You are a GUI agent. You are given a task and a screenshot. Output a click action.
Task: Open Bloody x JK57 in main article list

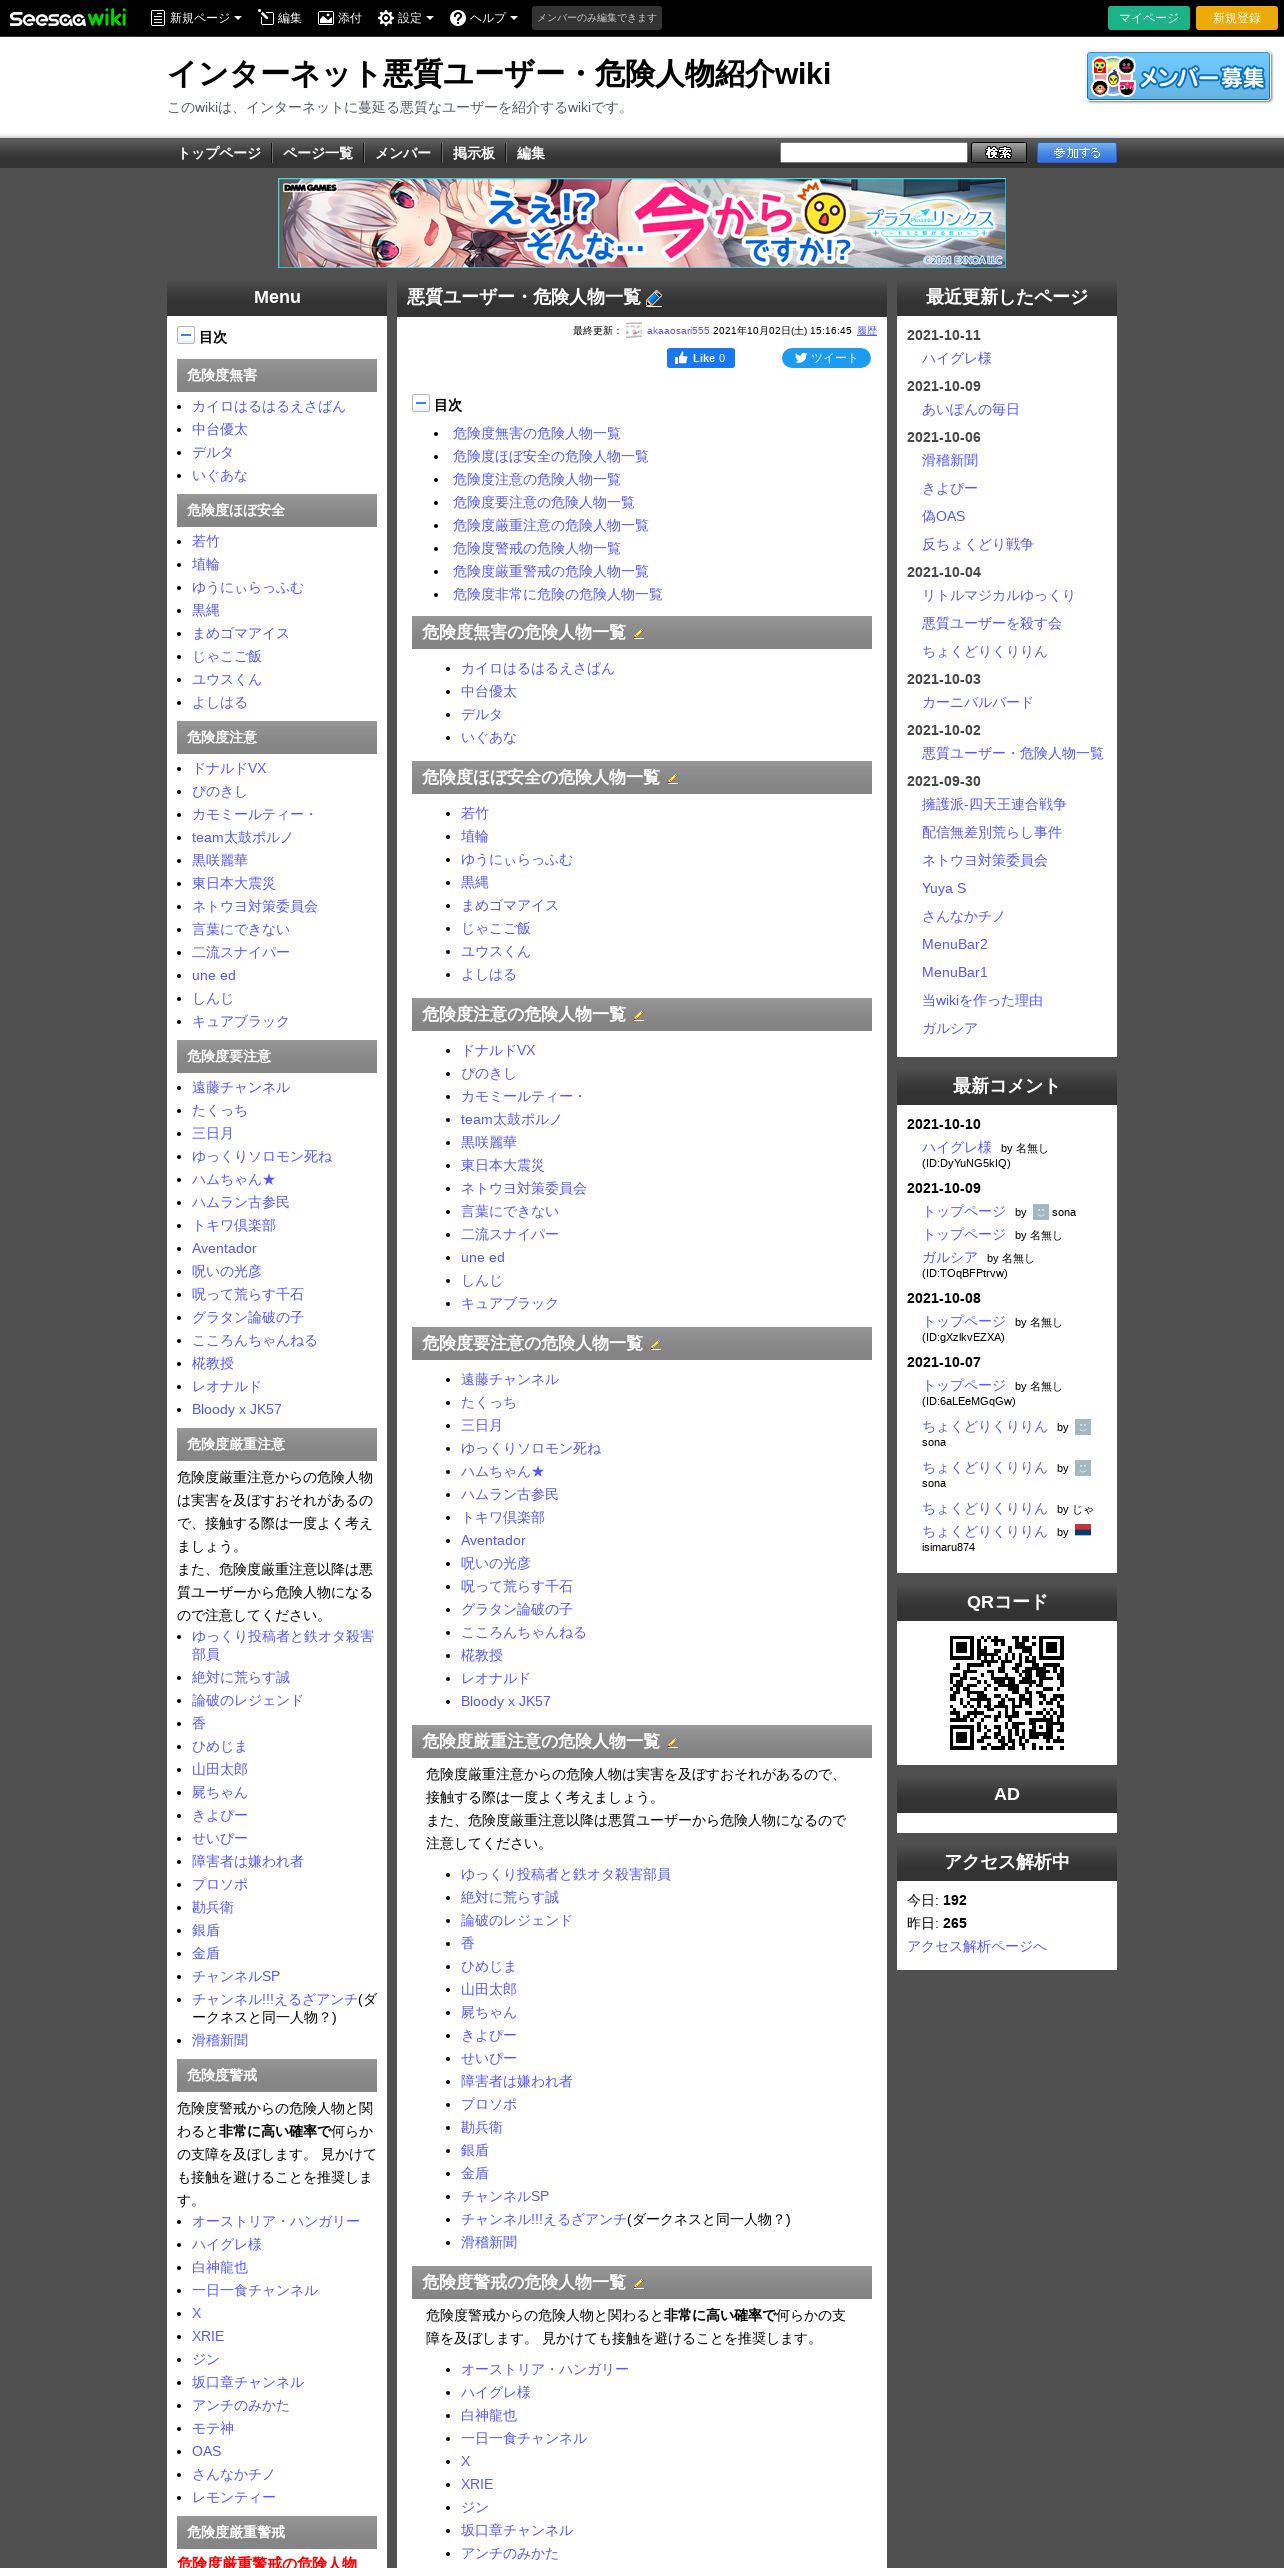pyautogui.click(x=505, y=1701)
